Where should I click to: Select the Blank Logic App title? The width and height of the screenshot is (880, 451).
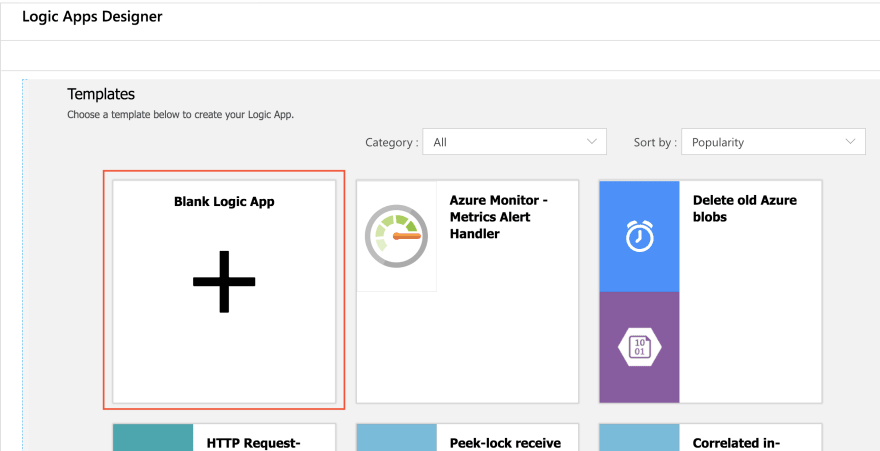(224, 202)
